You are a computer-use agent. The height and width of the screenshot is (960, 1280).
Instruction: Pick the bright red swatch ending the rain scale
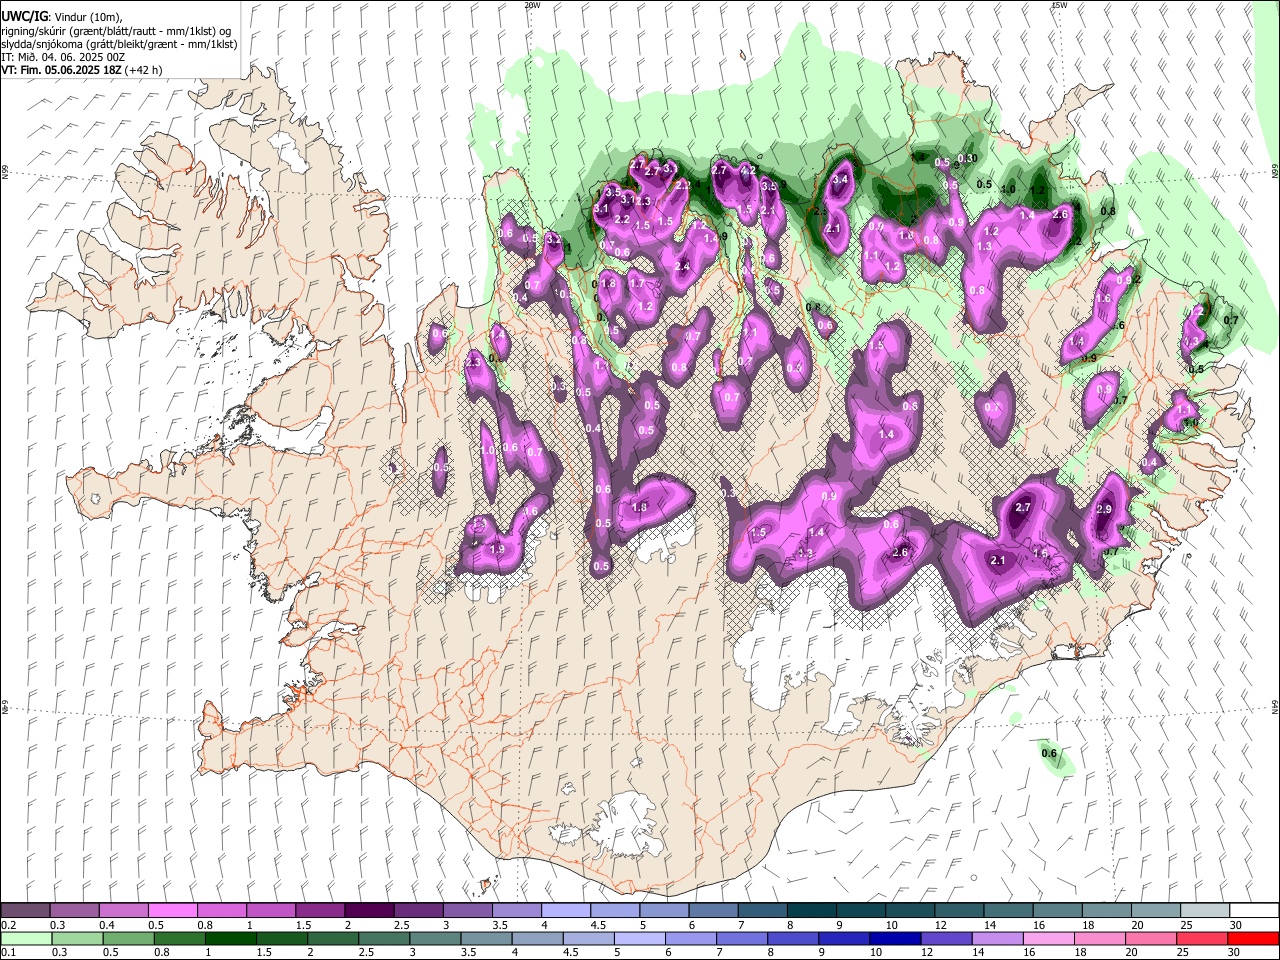1253,939
